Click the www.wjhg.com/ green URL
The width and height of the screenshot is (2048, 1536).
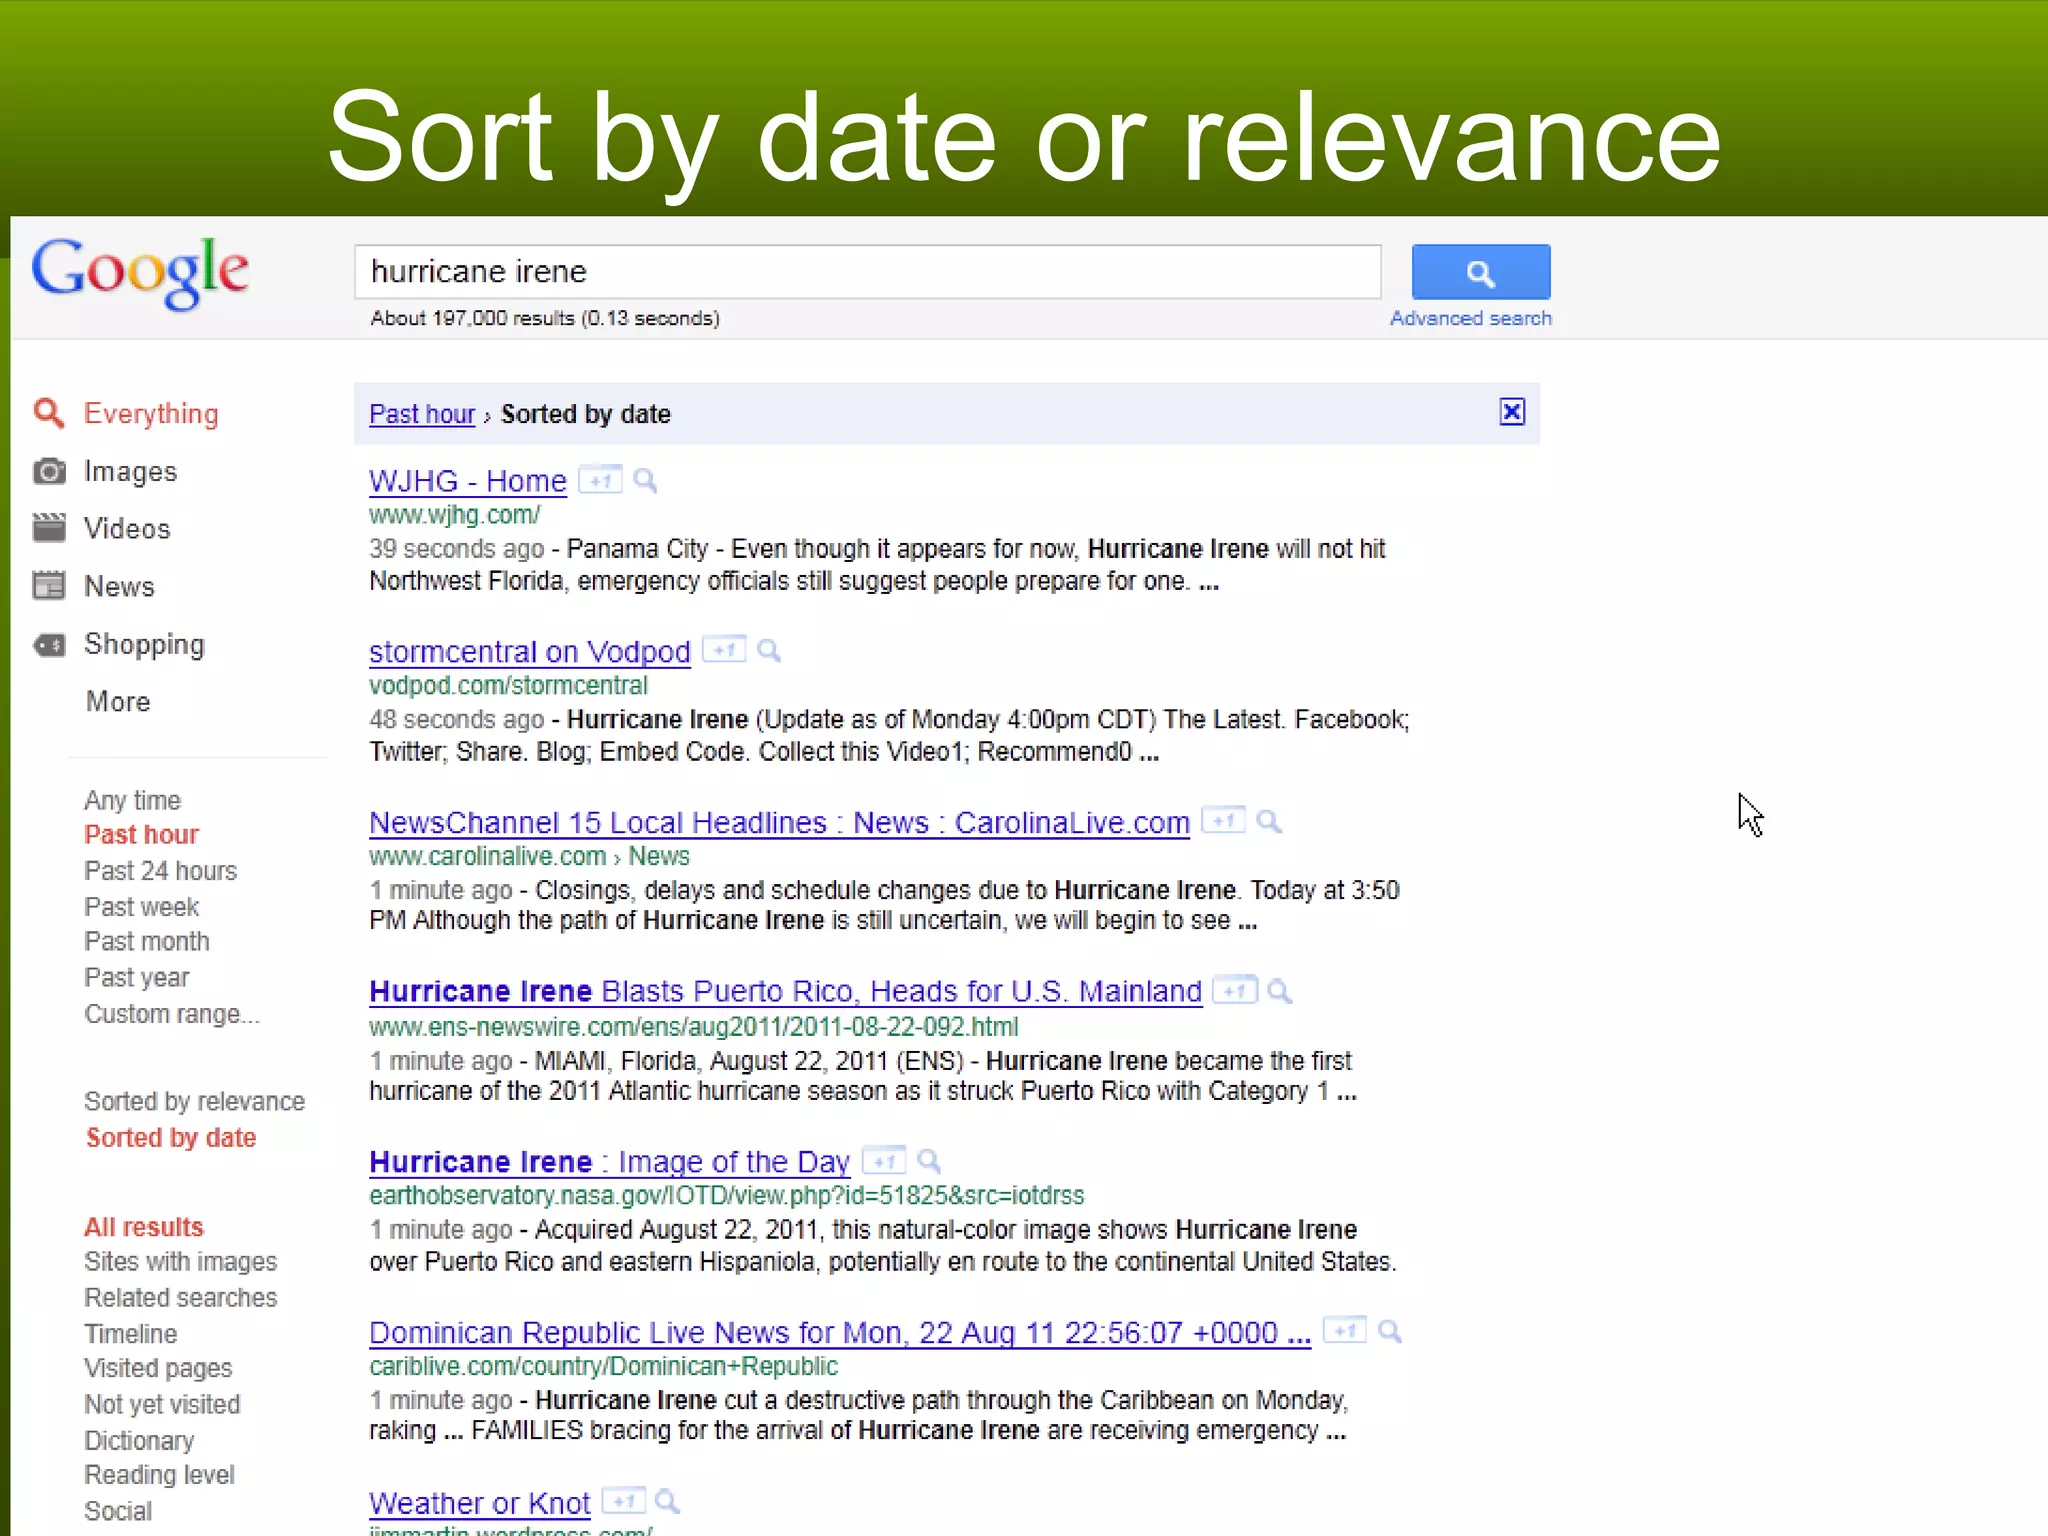(455, 515)
